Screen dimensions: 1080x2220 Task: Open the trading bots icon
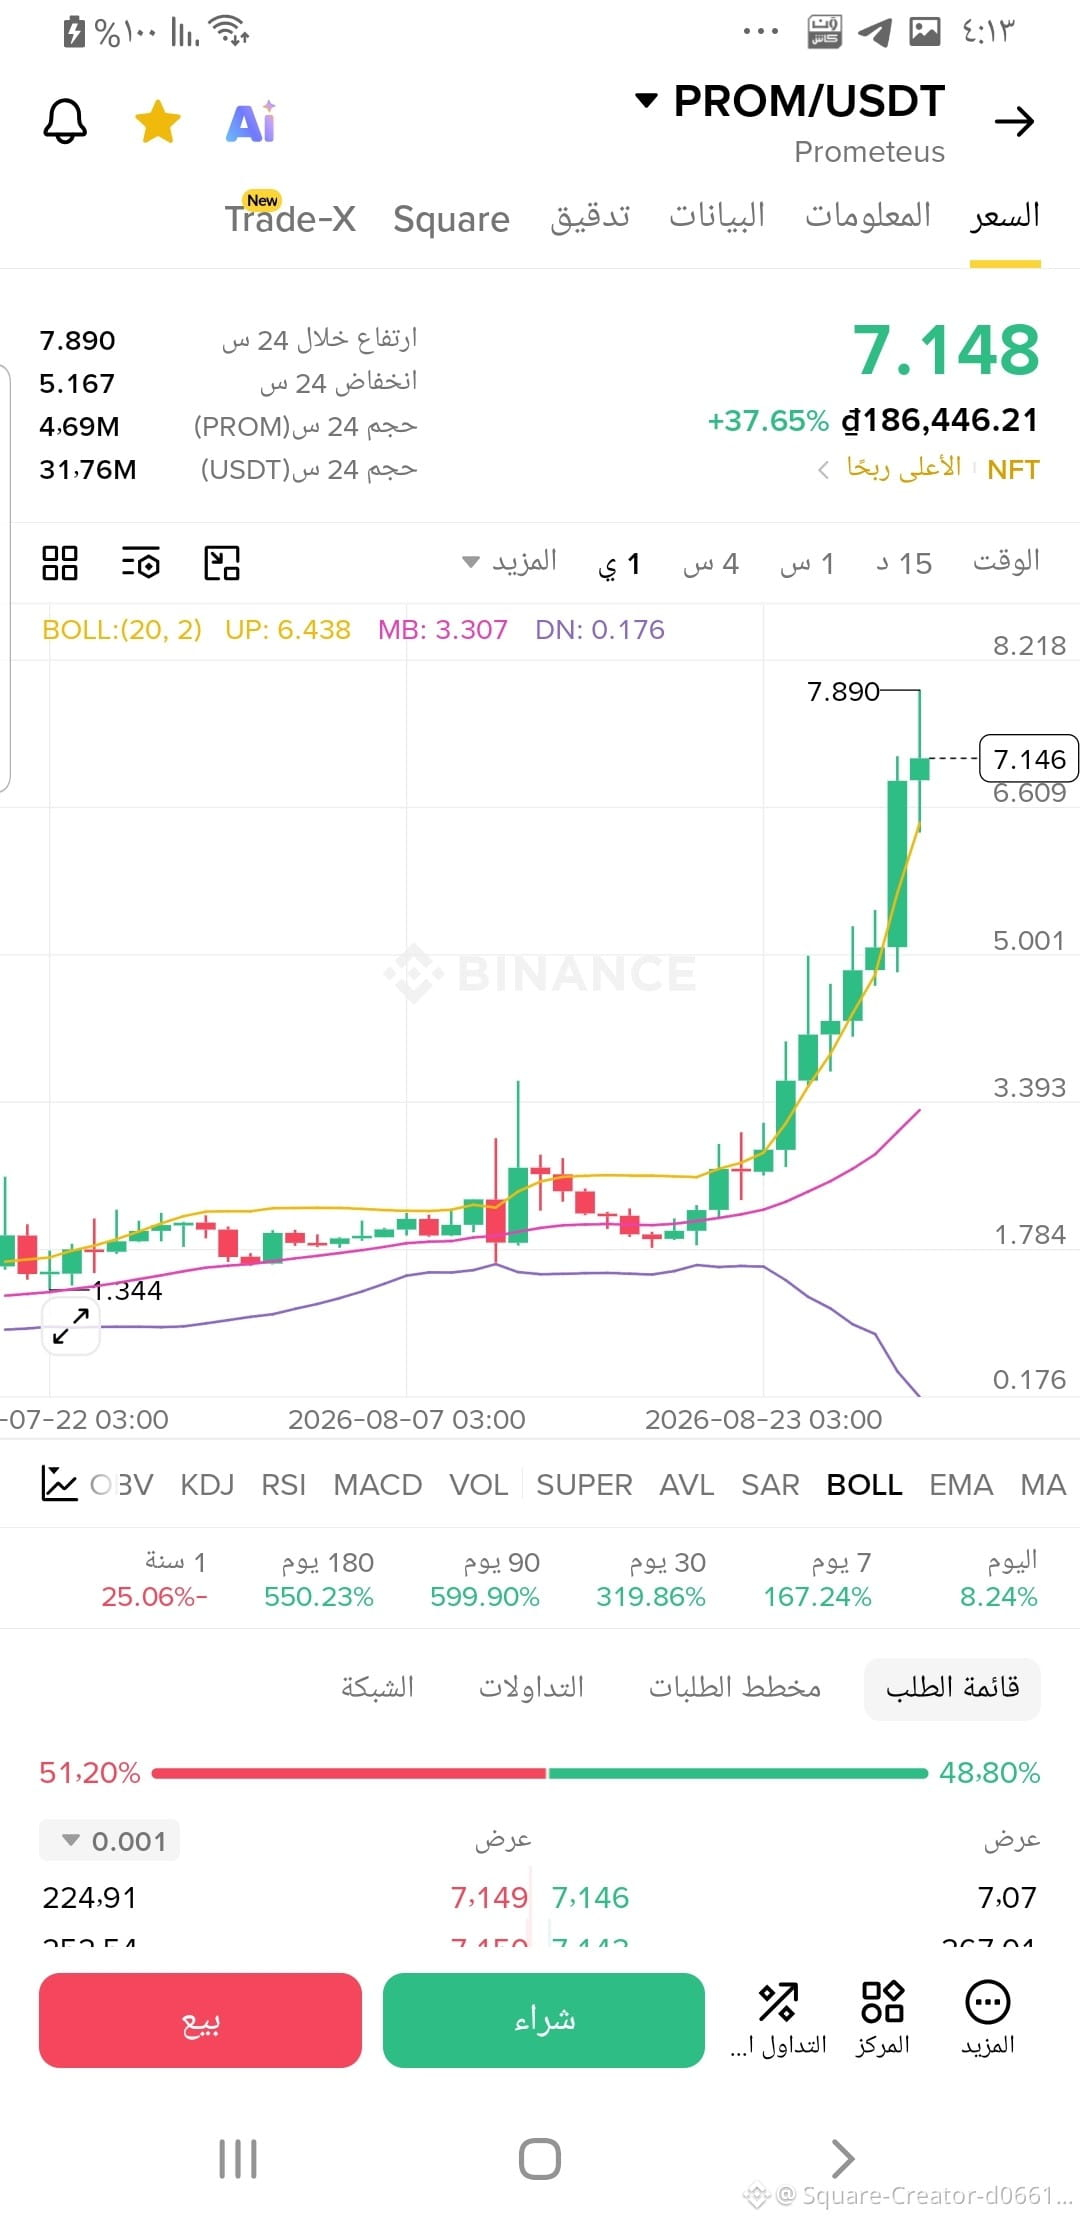tap(778, 2018)
